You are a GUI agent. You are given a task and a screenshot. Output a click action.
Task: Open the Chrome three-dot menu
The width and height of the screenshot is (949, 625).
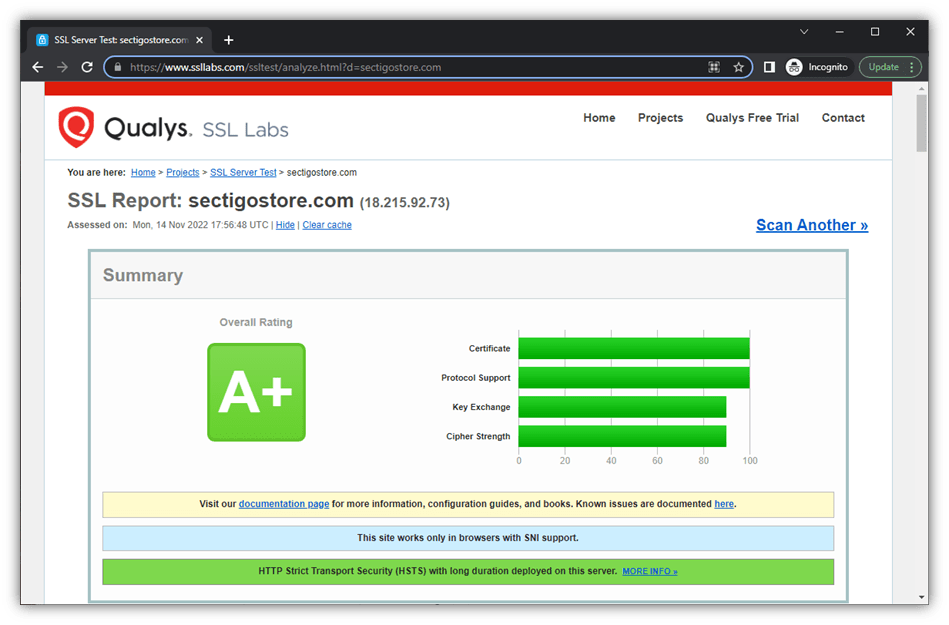point(911,67)
